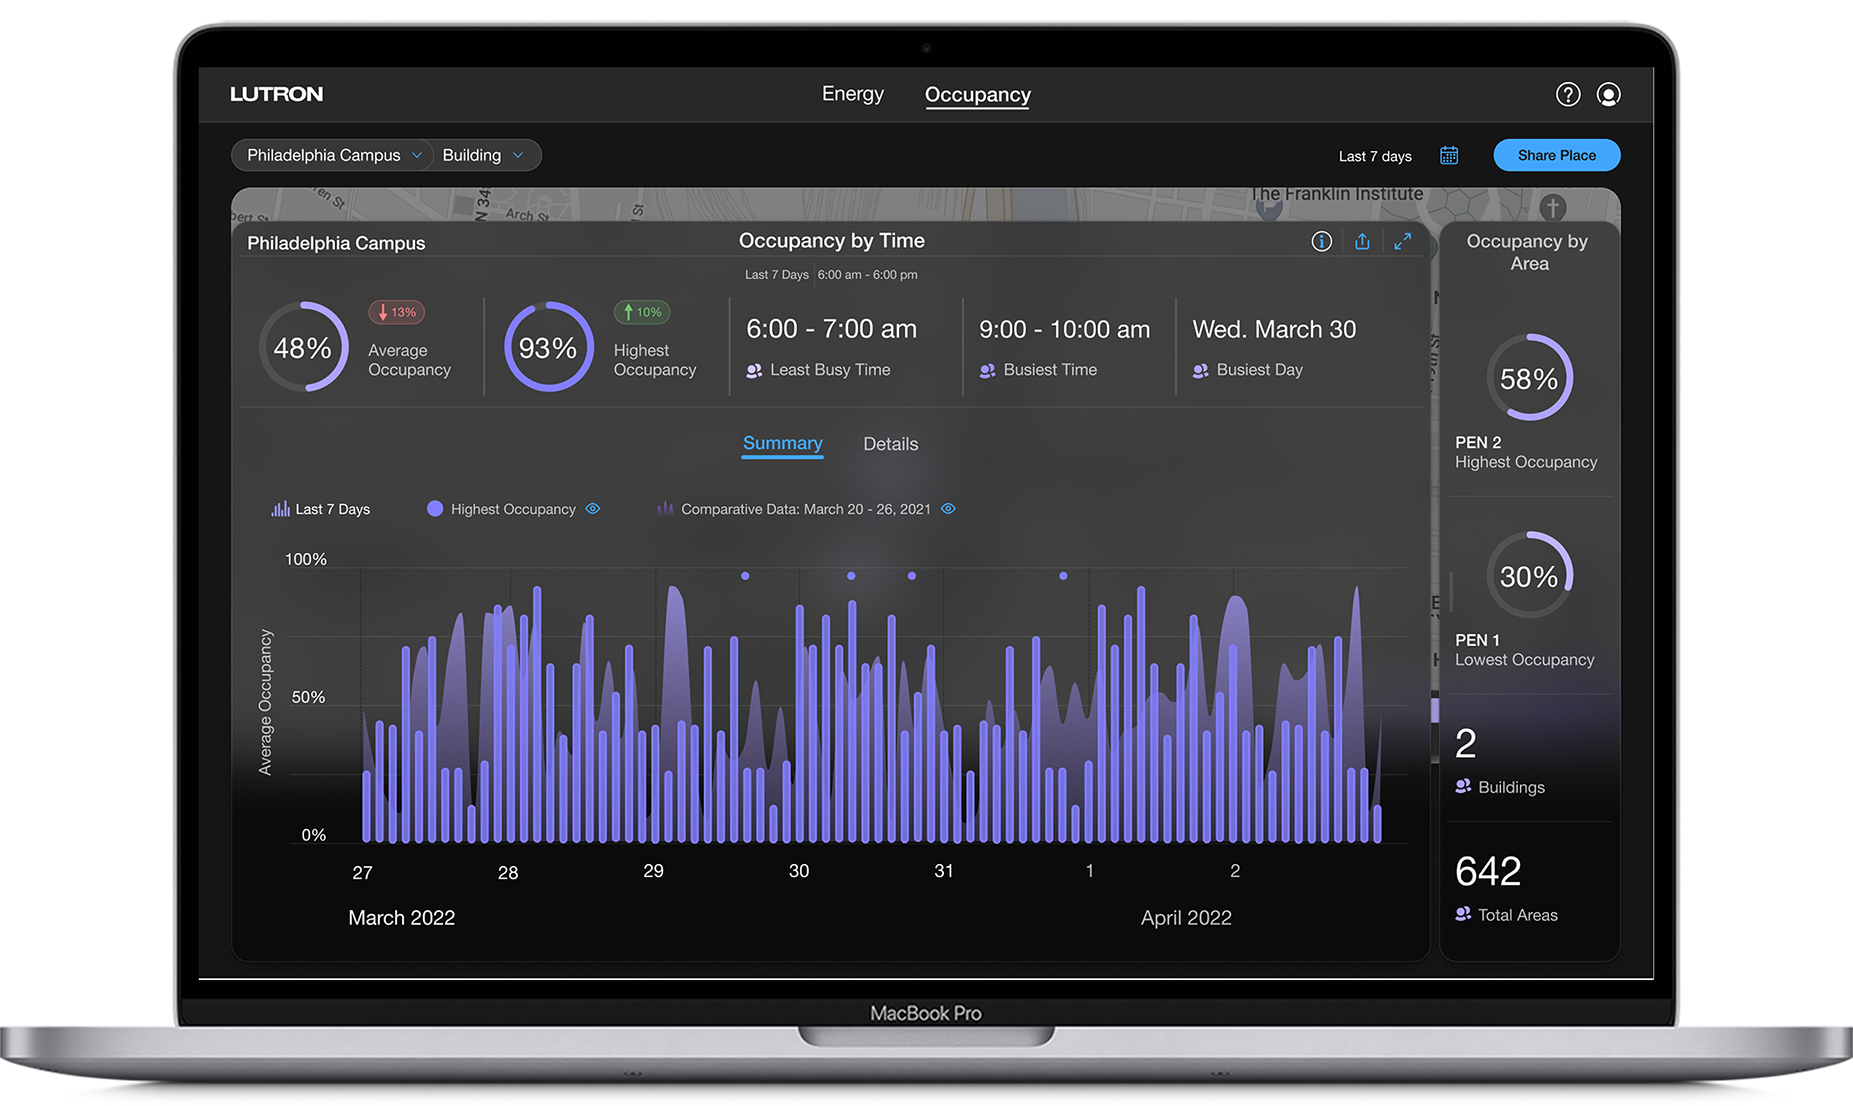1853x1106 pixels.
Task: Click the 6:00 am - 6:00 pm time range
Action: pyautogui.click(x=867, y=275)
